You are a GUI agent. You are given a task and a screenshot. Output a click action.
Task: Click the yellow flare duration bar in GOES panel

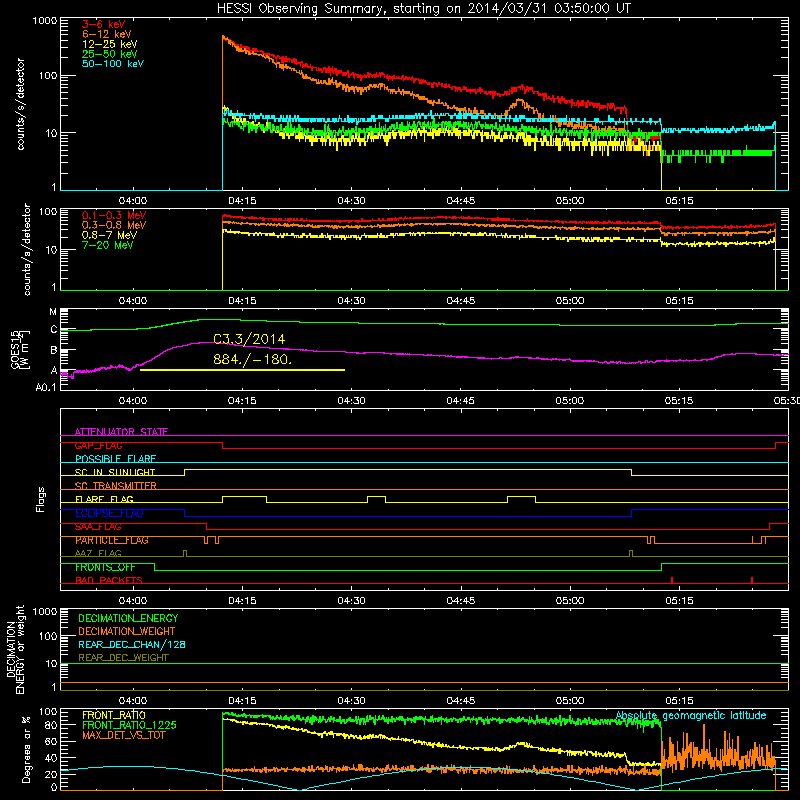(242, 370)
